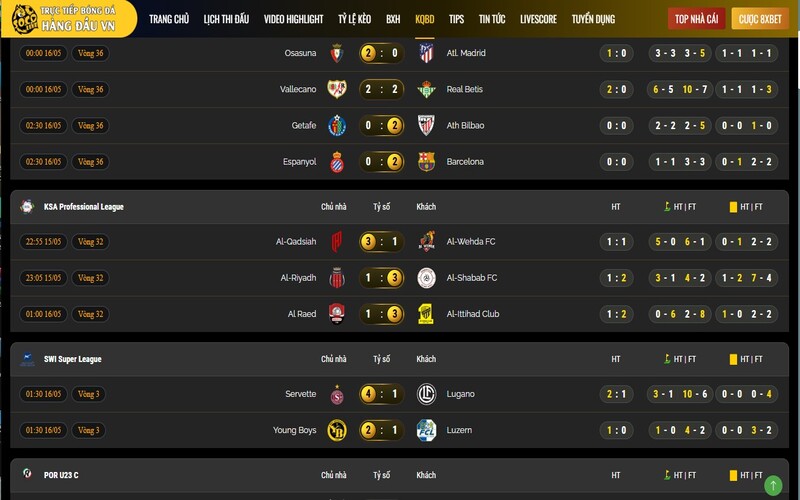Viewport: 800px width, 500px height.
Task: Click the scroll-to-top green arrow button
Action: (x=772, y=485)
